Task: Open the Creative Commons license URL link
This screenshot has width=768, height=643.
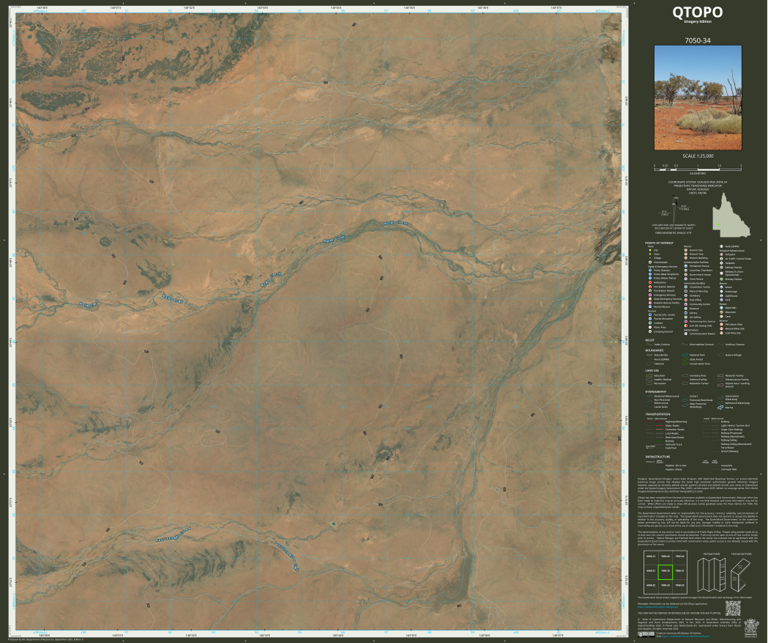Action: coord(685,636)
